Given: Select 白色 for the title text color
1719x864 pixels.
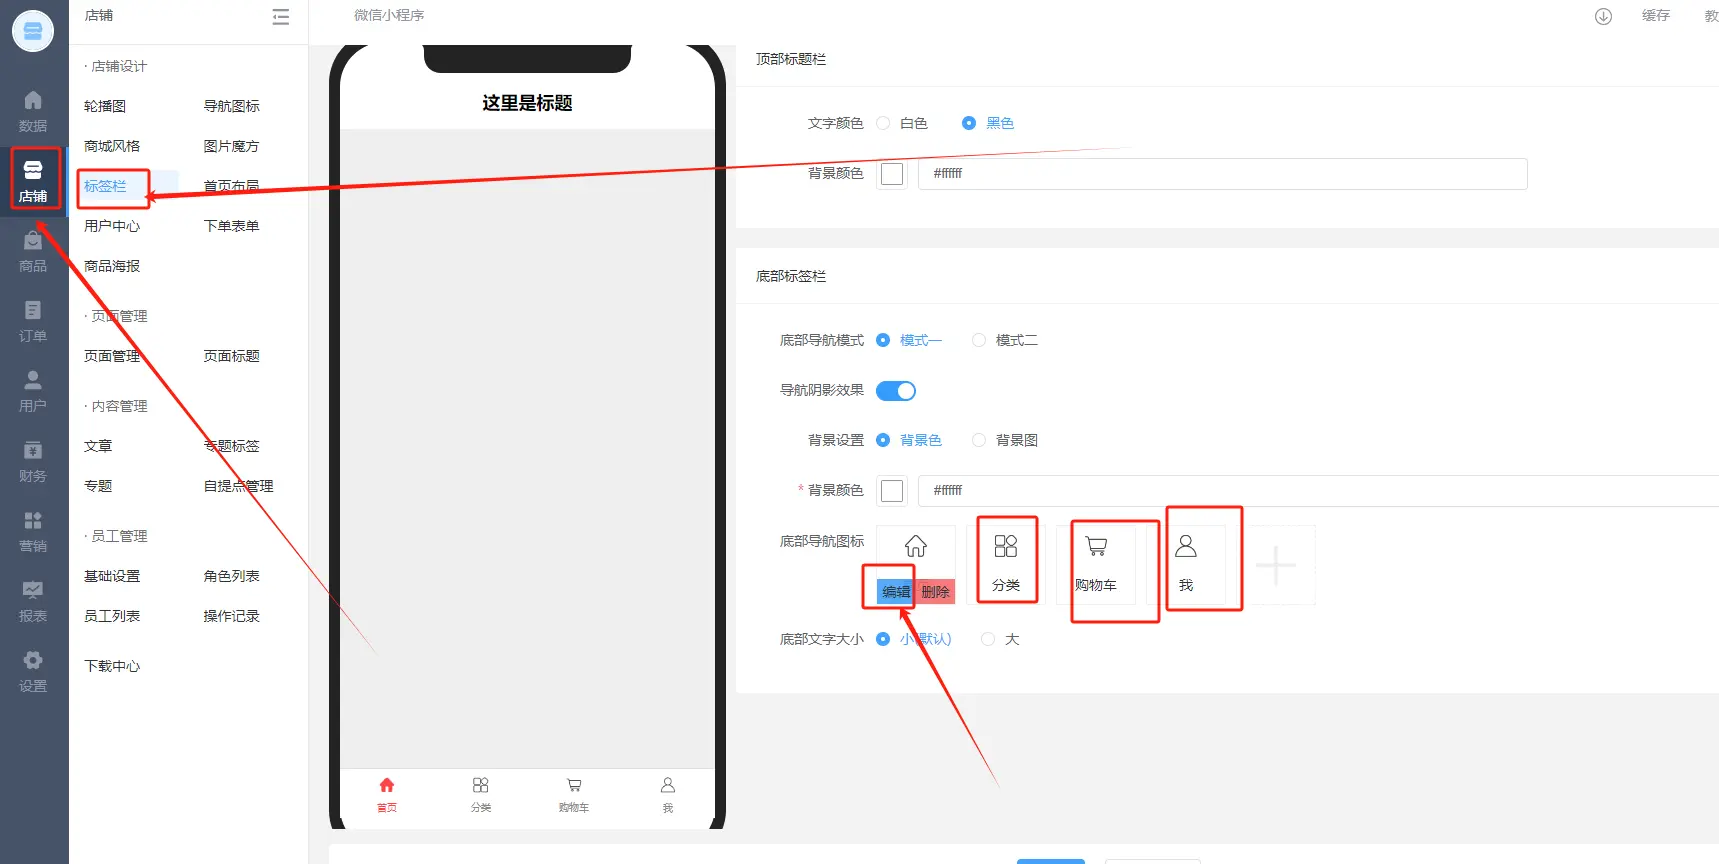Looking at the screenshot, I should pos(883,123).
